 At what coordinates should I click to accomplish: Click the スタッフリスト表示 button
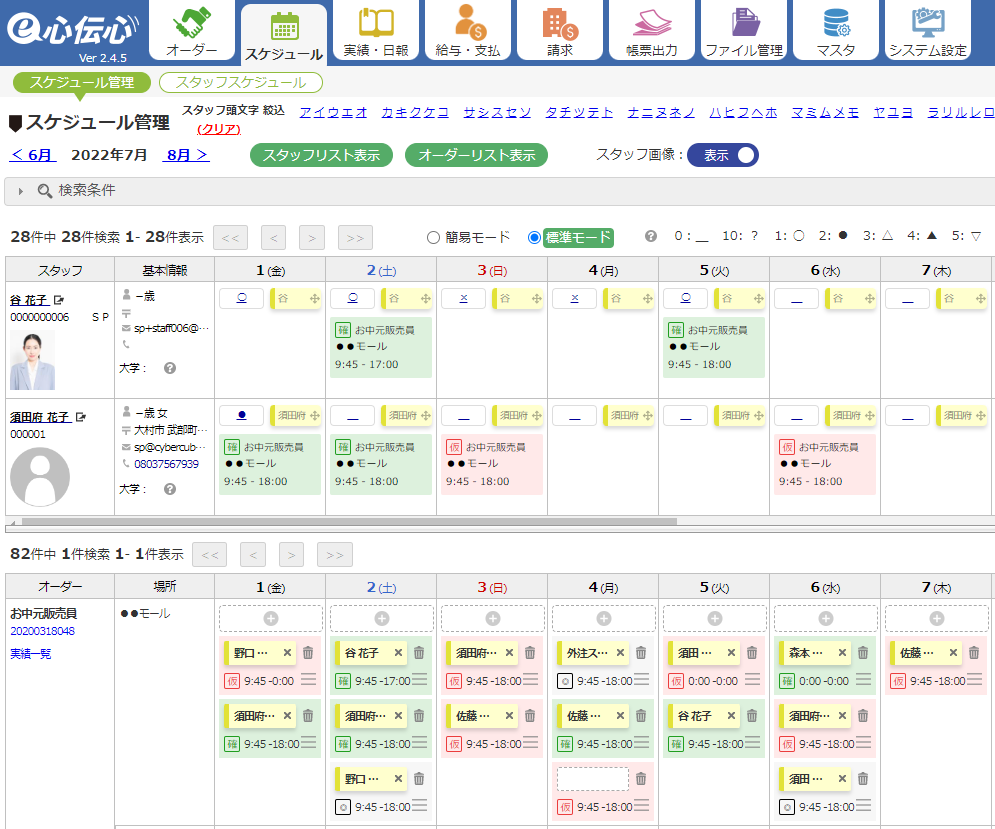[321, 155]
